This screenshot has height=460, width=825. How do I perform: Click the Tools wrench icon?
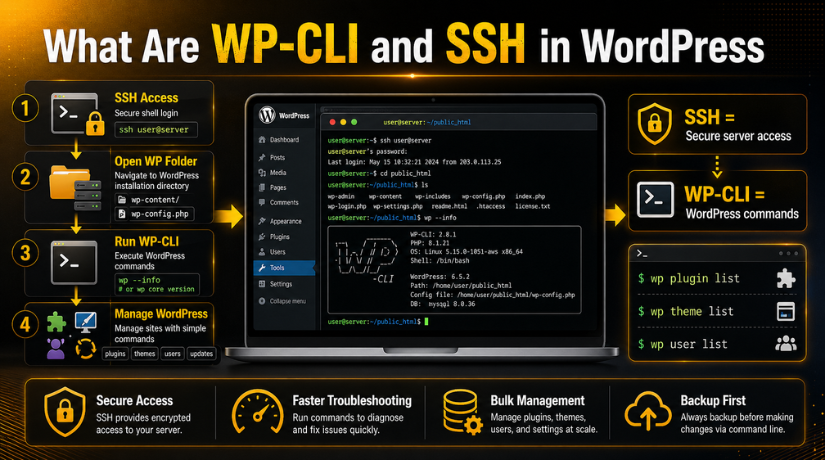(x=262, y=268)
